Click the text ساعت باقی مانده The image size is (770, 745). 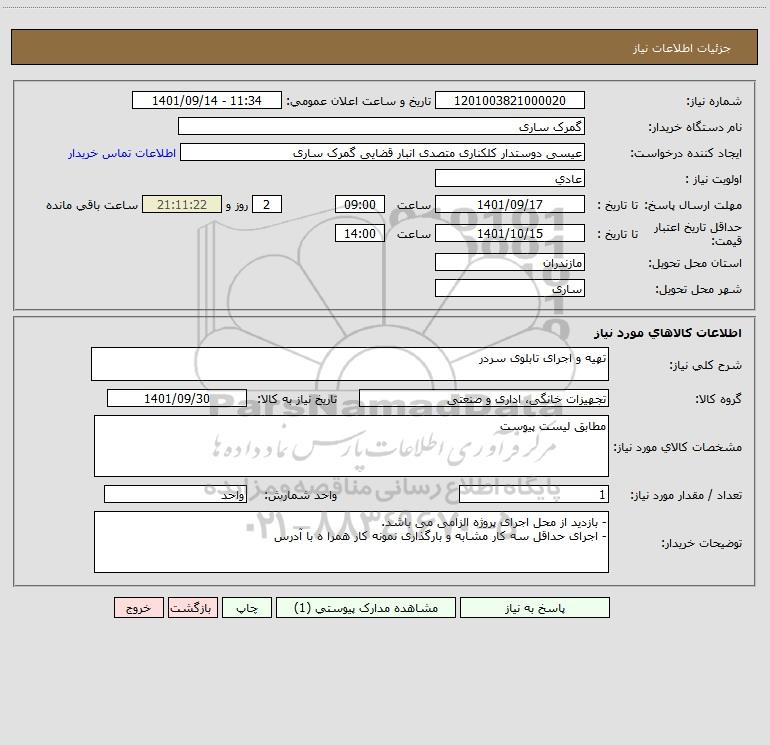(x=92, y=205)
